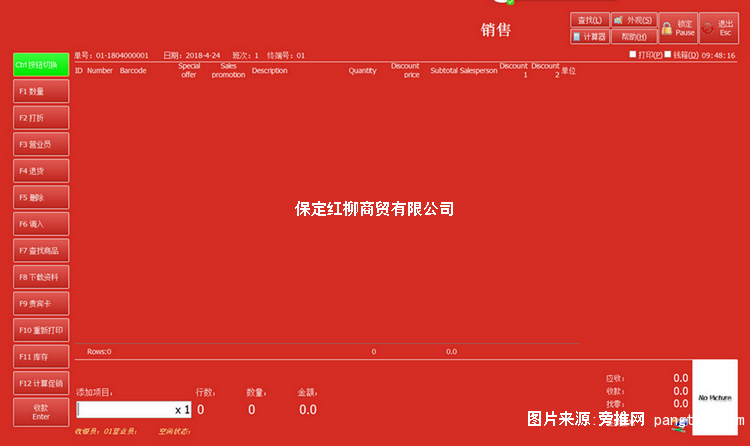The width and height of the screenshot is (750, 446).
Task: Click the order number 01-1804000001
Action: click(x=122, y=56)
